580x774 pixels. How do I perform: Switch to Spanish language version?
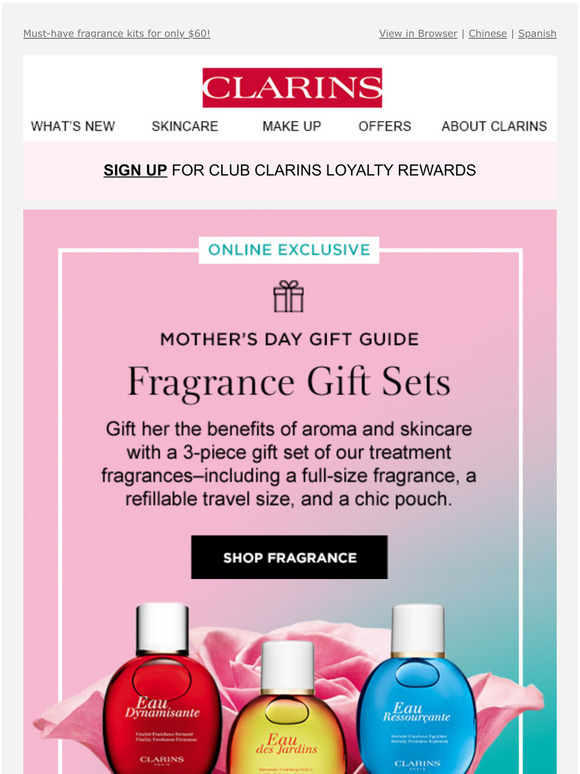tap(537, 34)
